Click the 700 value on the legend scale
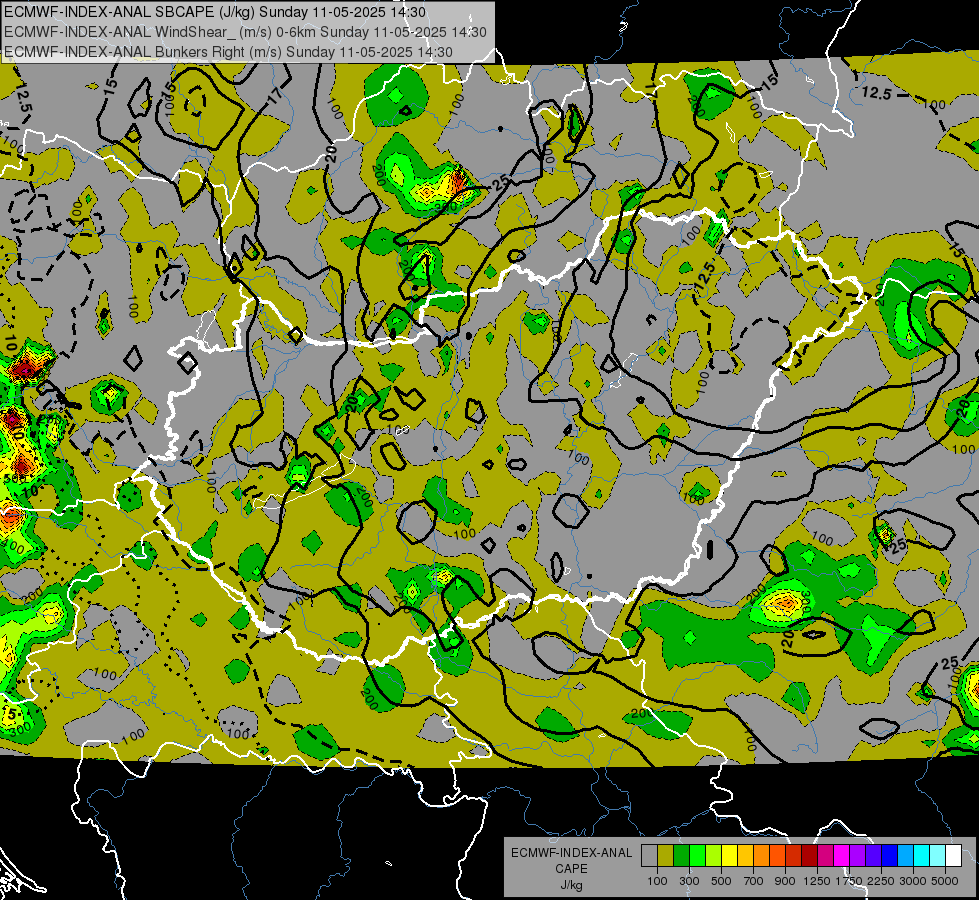Viewport: 979px width, 900px height. 754,881
